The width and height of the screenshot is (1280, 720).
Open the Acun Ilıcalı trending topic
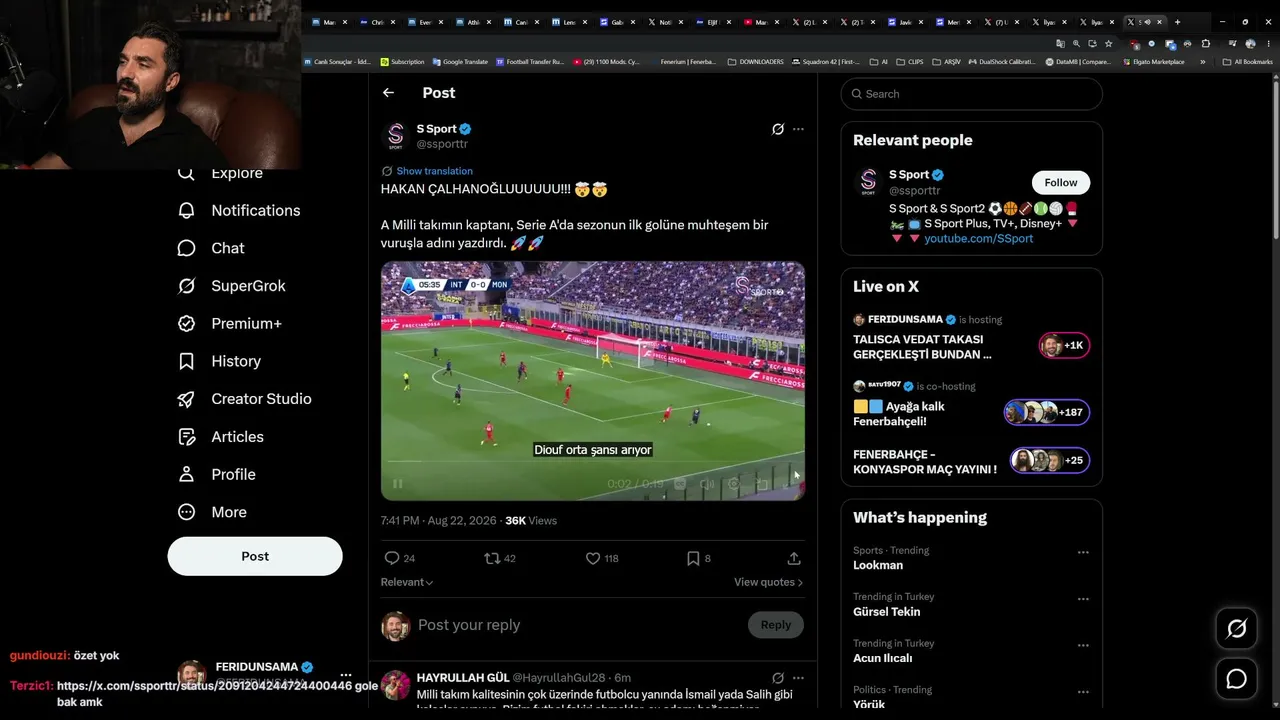coord(882,658)
